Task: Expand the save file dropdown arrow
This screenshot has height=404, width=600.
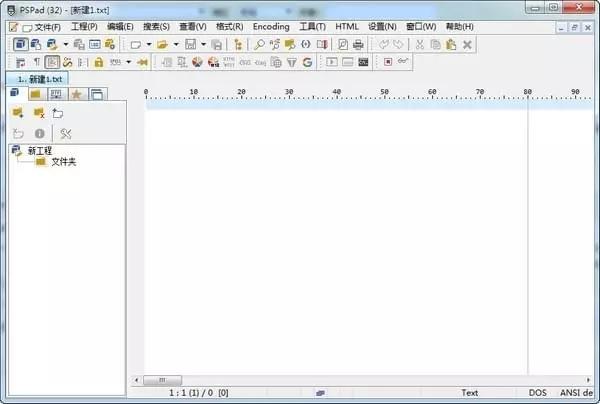Action: point(204,45)
